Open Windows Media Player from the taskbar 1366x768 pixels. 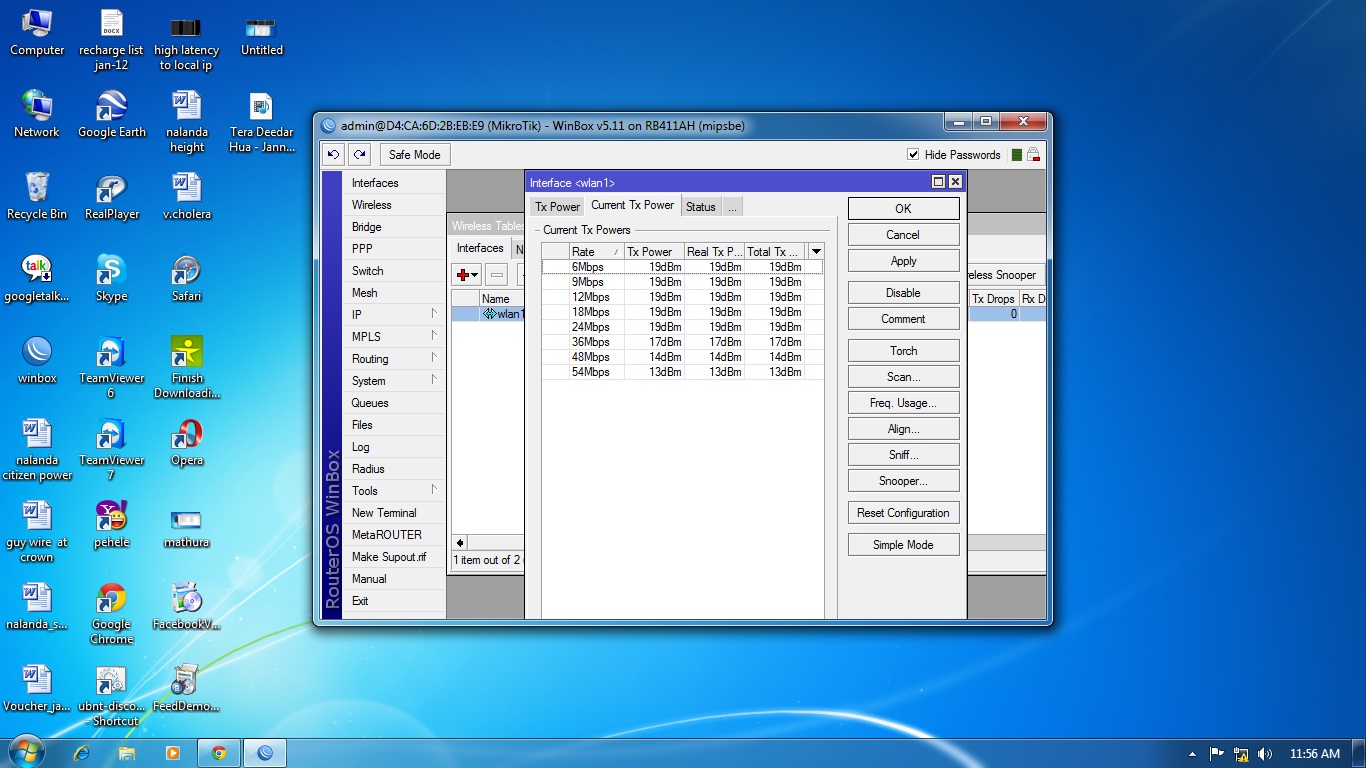[x=173, y=753]
